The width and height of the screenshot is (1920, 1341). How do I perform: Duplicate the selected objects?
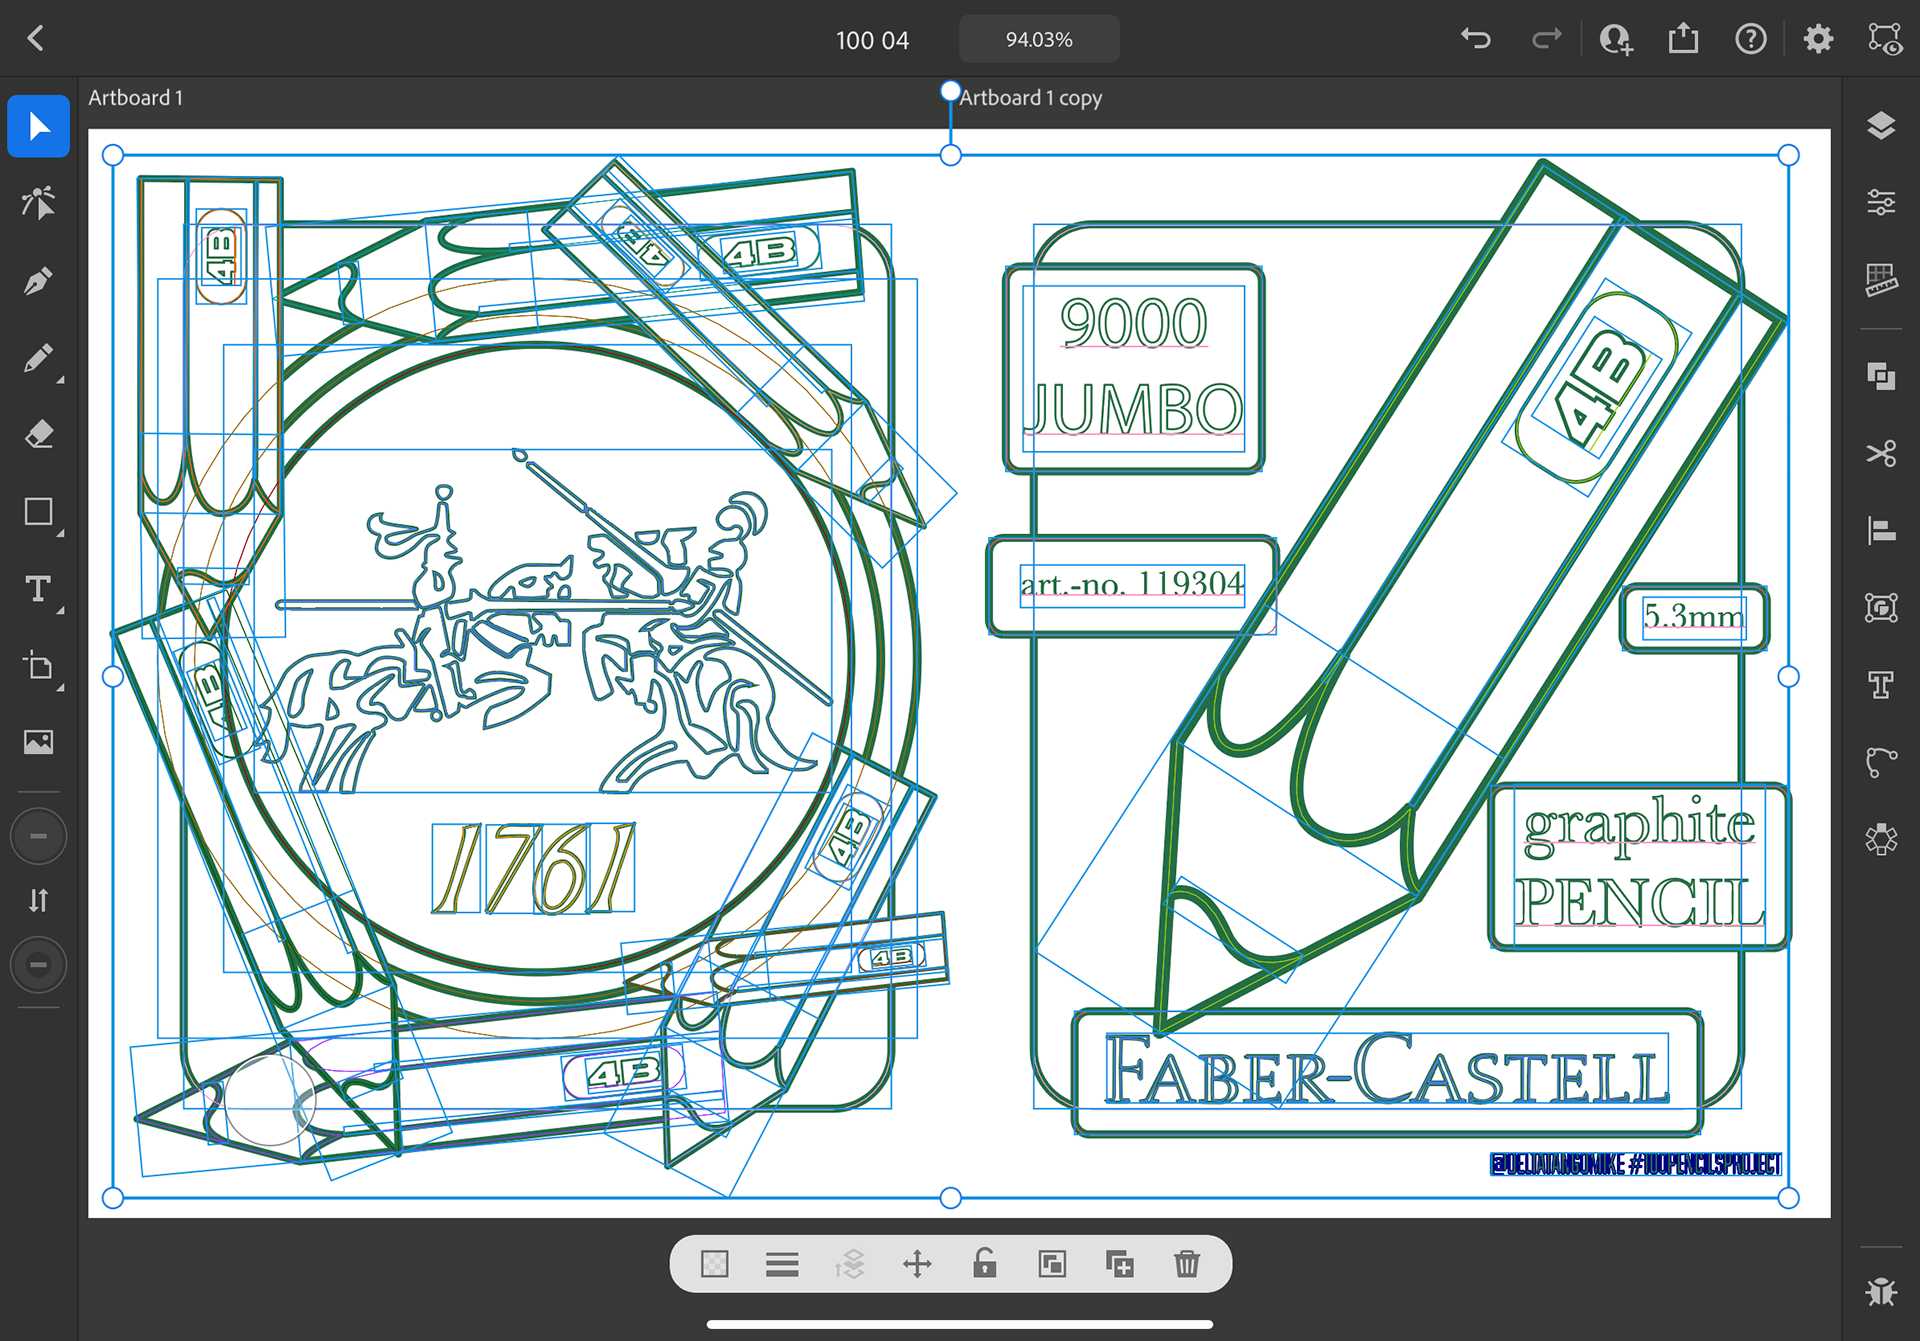[x=1120, y=1264]
